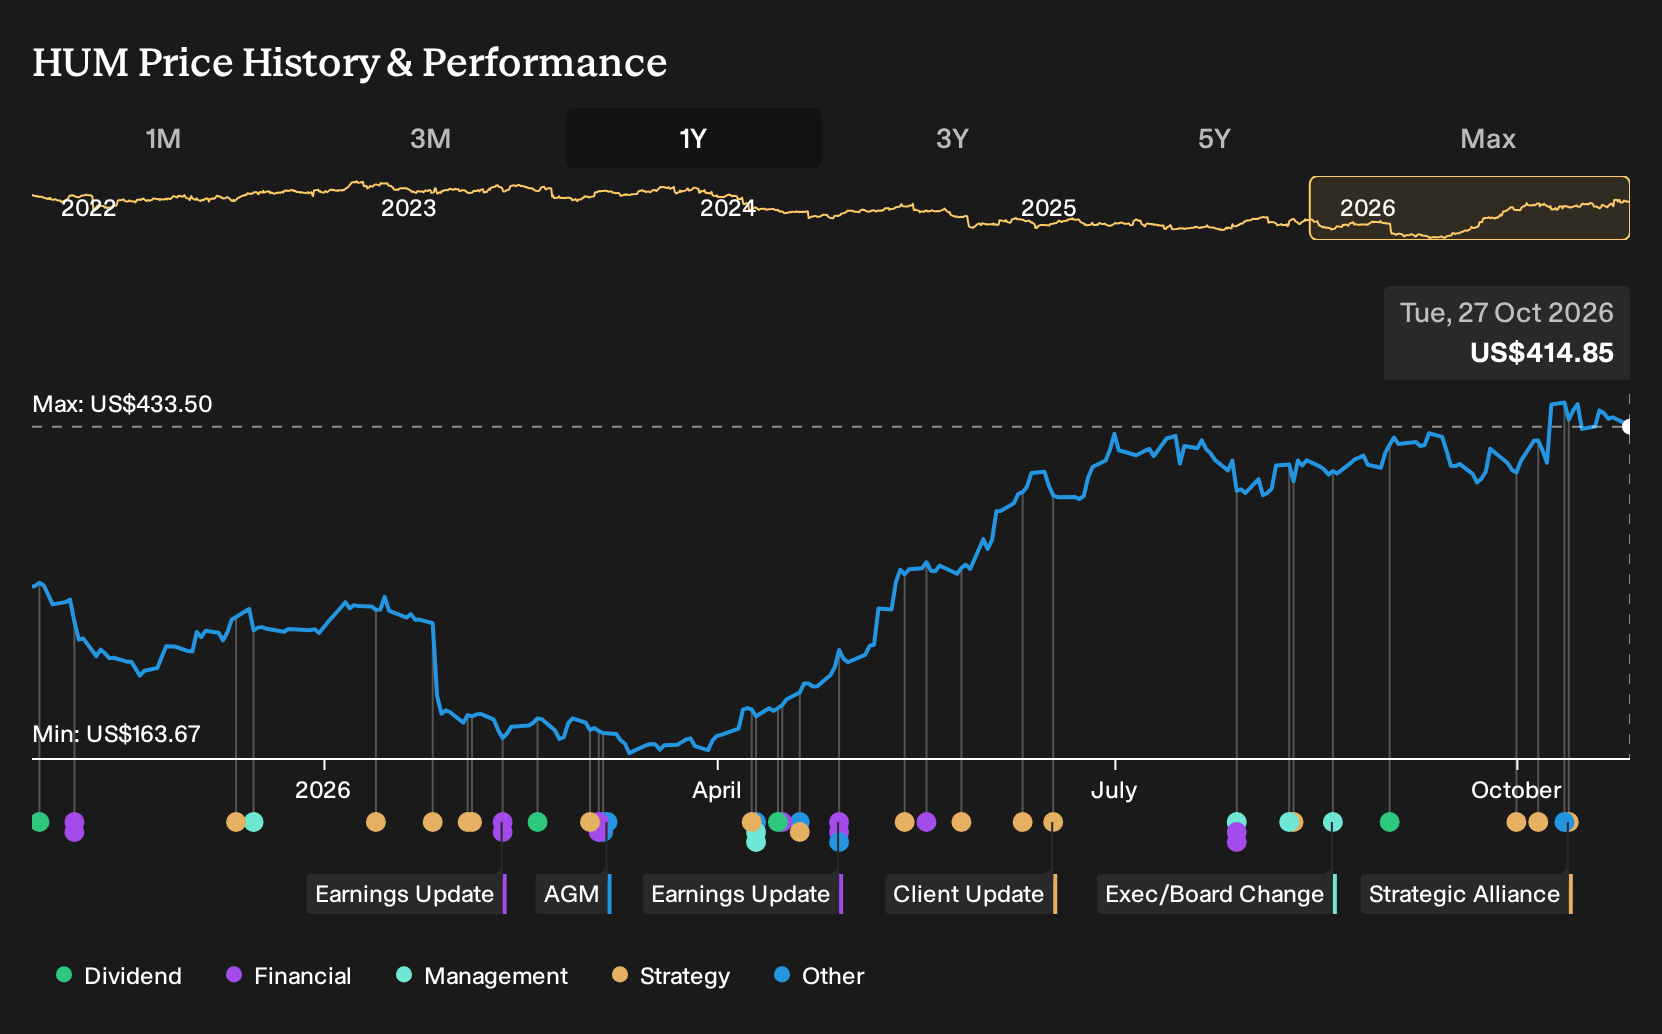Choose the 3Y price history tab
Image resolution: width=1662 pixels, height=1034 pixels.
952,138
